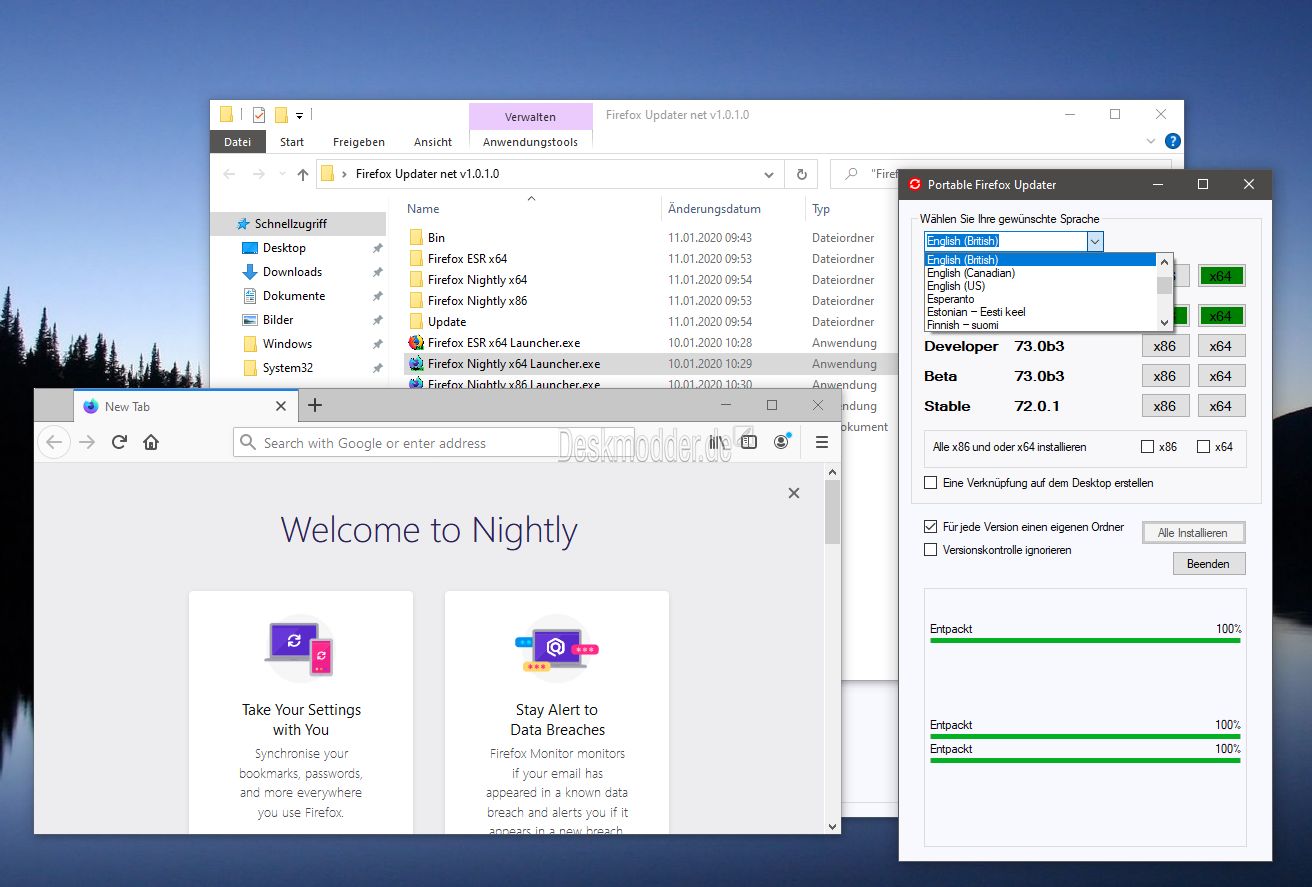Install Developer 73.0b3 x64
The image size is (1312, 887).
click(1220, 347)
